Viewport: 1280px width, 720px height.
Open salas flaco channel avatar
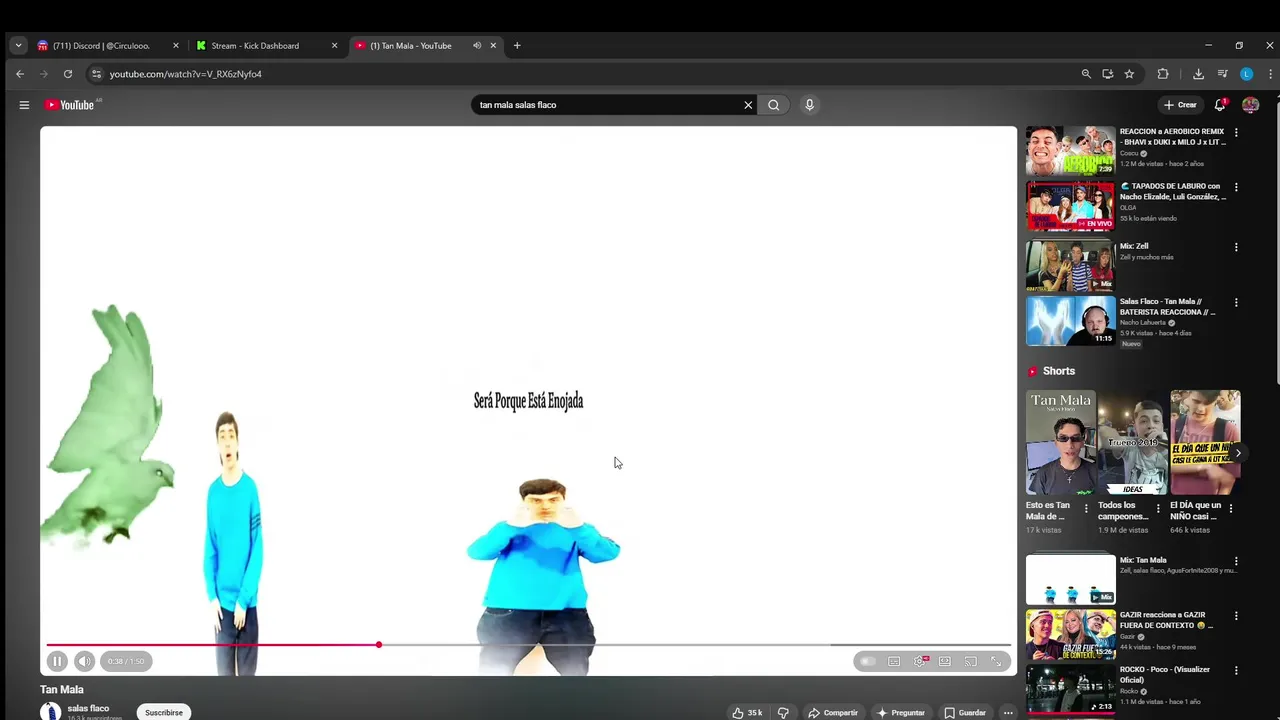click(50, 712)
